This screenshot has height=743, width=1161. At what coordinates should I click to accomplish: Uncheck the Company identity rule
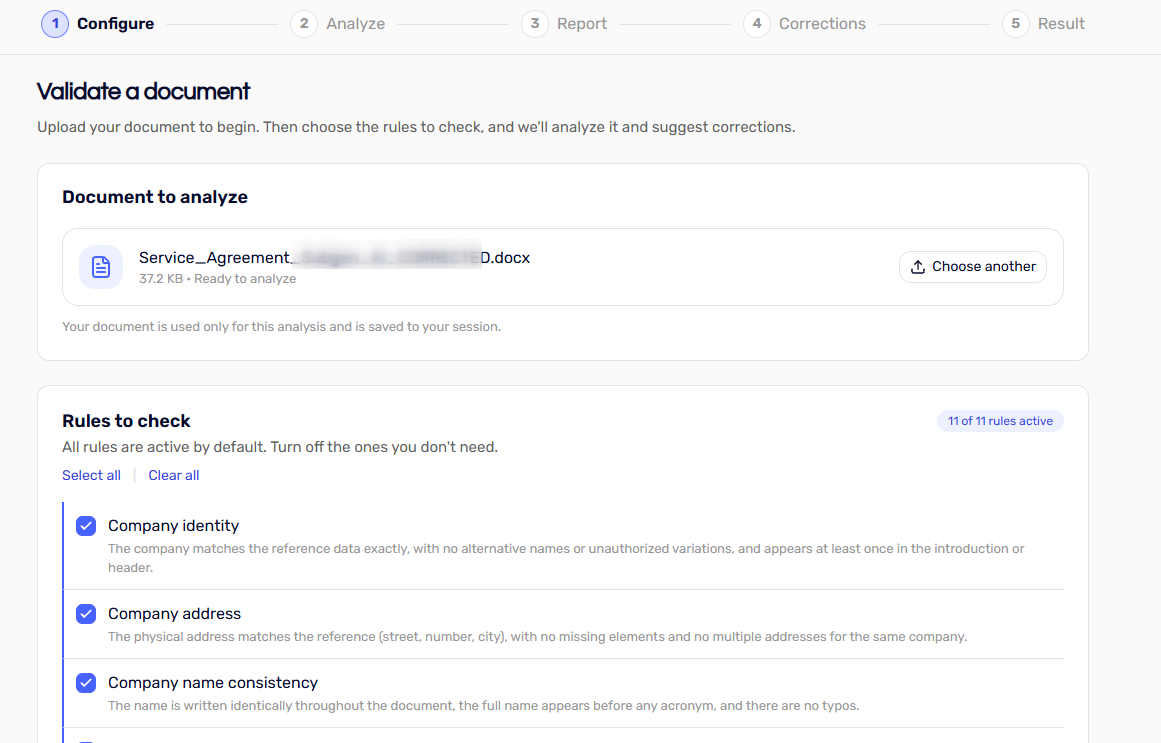tap(86, 526)
